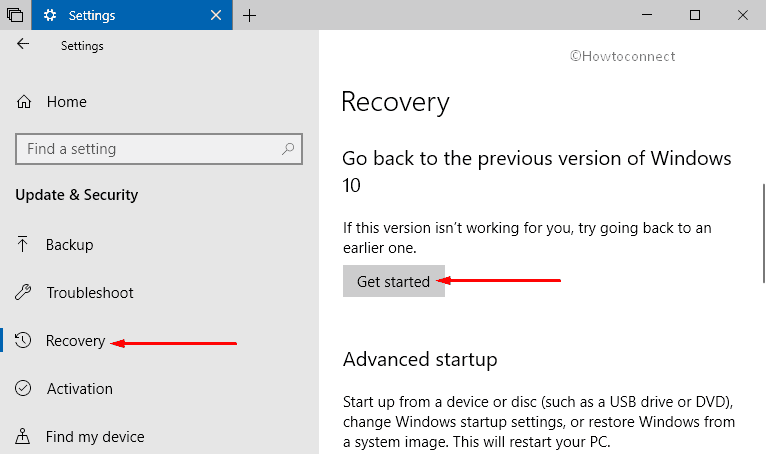Click the back arrow in Settings
Image resolution: width=766 pixels, height=454 pixels.
coord(23,44)
